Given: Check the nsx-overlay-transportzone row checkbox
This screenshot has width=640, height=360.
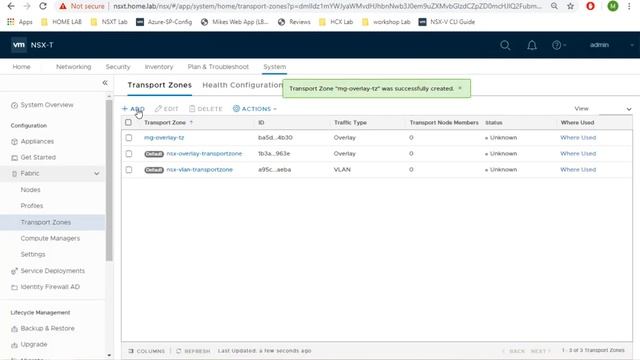Looking at the screenshot, I should point(129,153).
